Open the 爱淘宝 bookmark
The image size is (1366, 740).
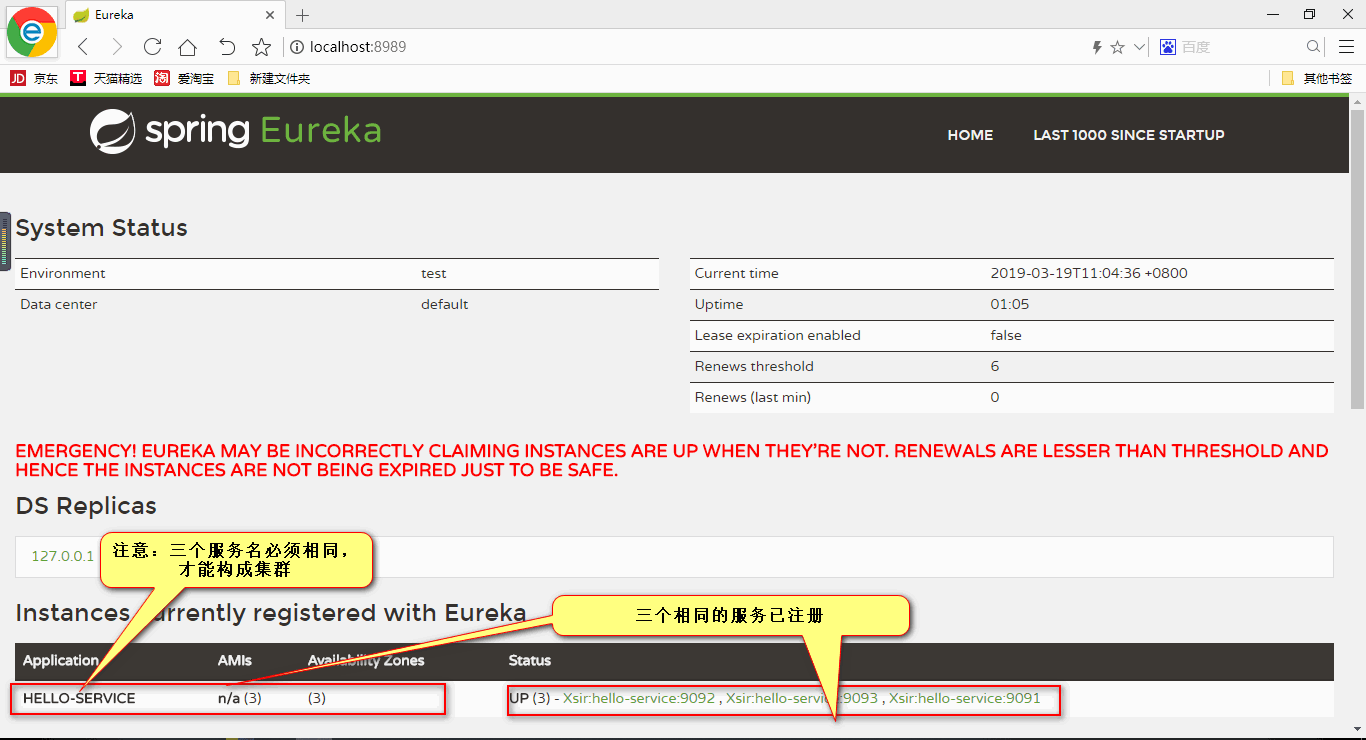[184, 78]
